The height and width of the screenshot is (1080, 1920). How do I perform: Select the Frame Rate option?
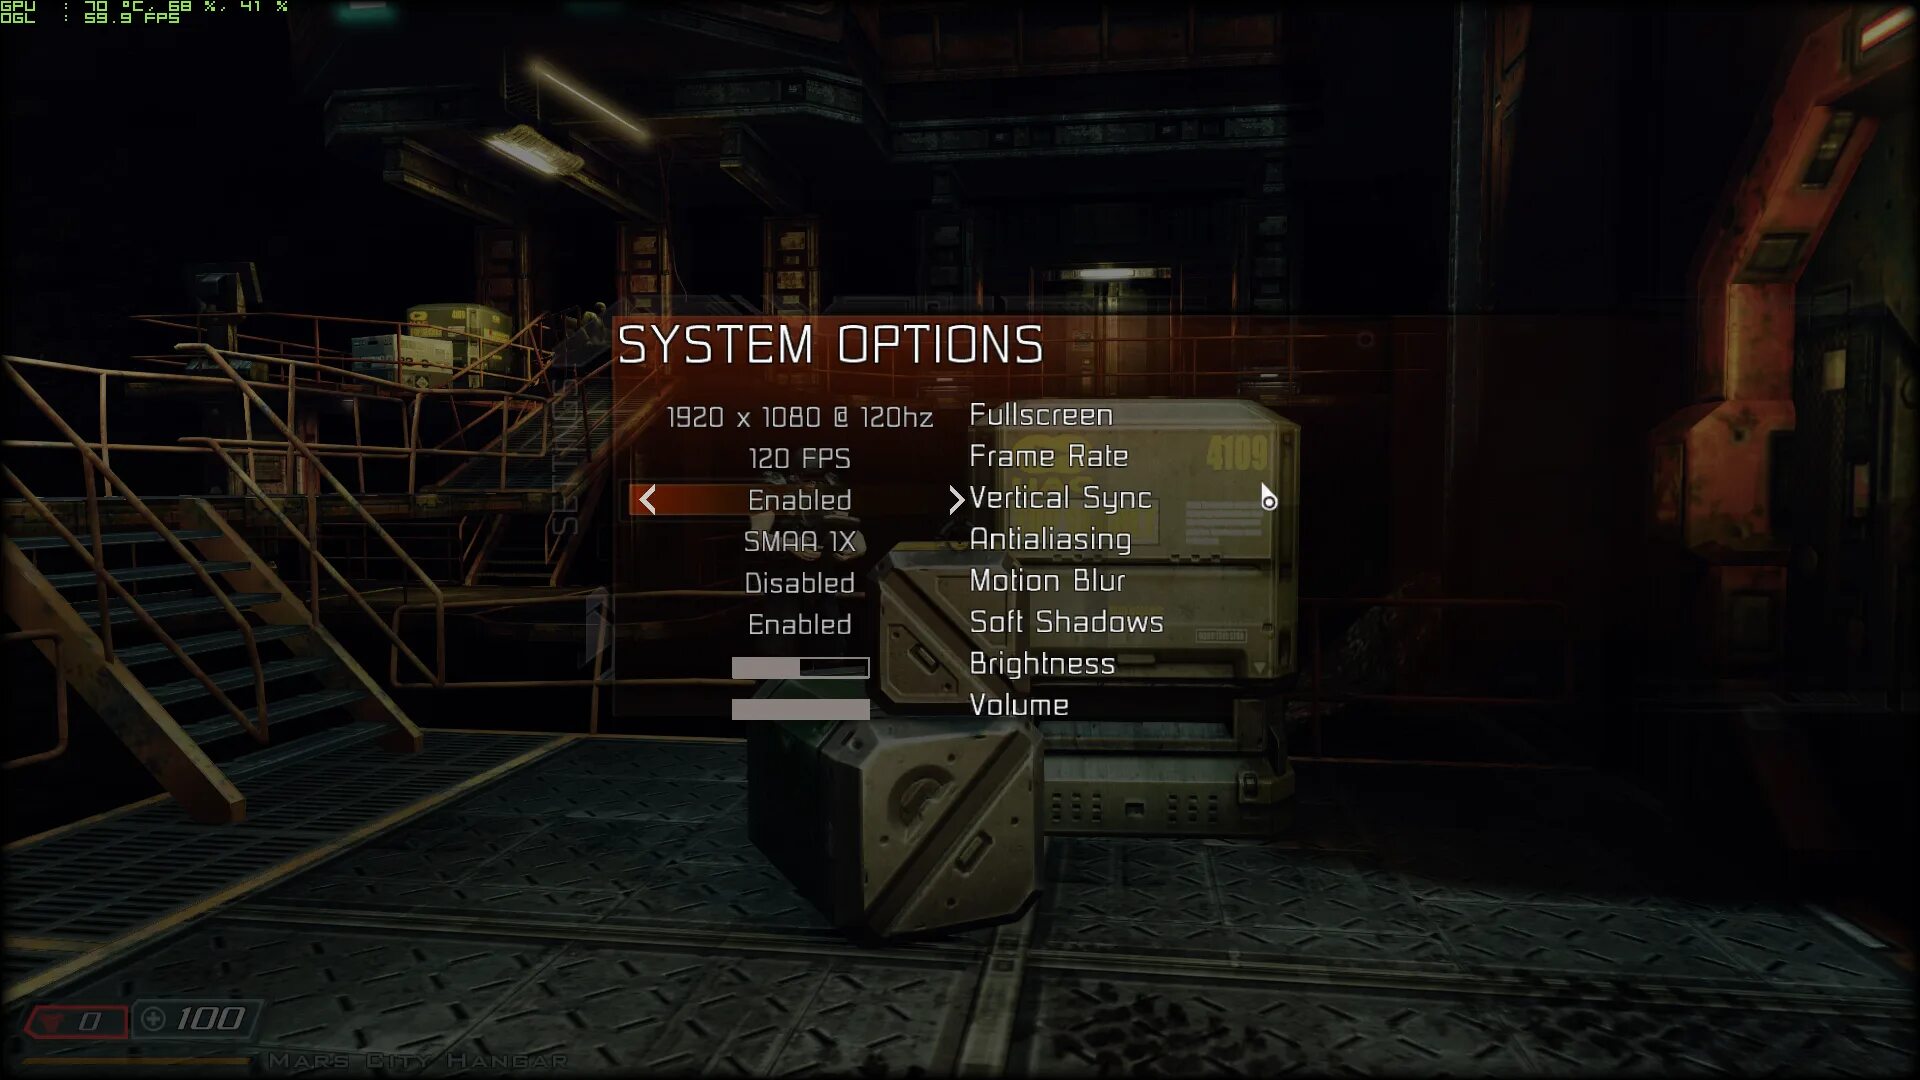(1048, 456)
